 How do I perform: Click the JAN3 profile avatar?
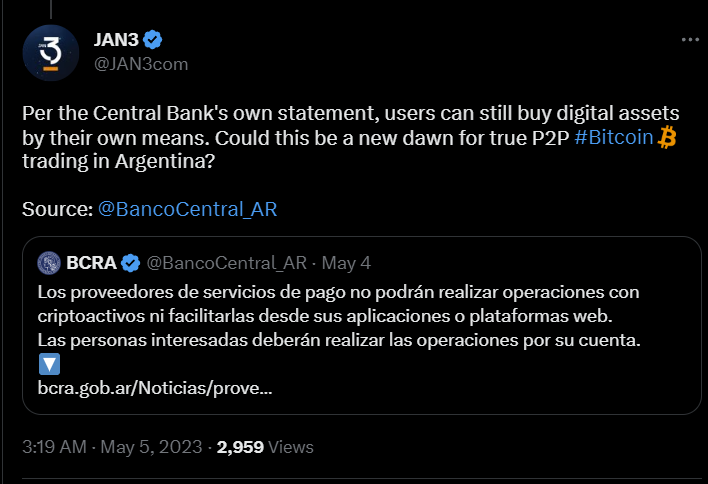(x=50, y=53)
